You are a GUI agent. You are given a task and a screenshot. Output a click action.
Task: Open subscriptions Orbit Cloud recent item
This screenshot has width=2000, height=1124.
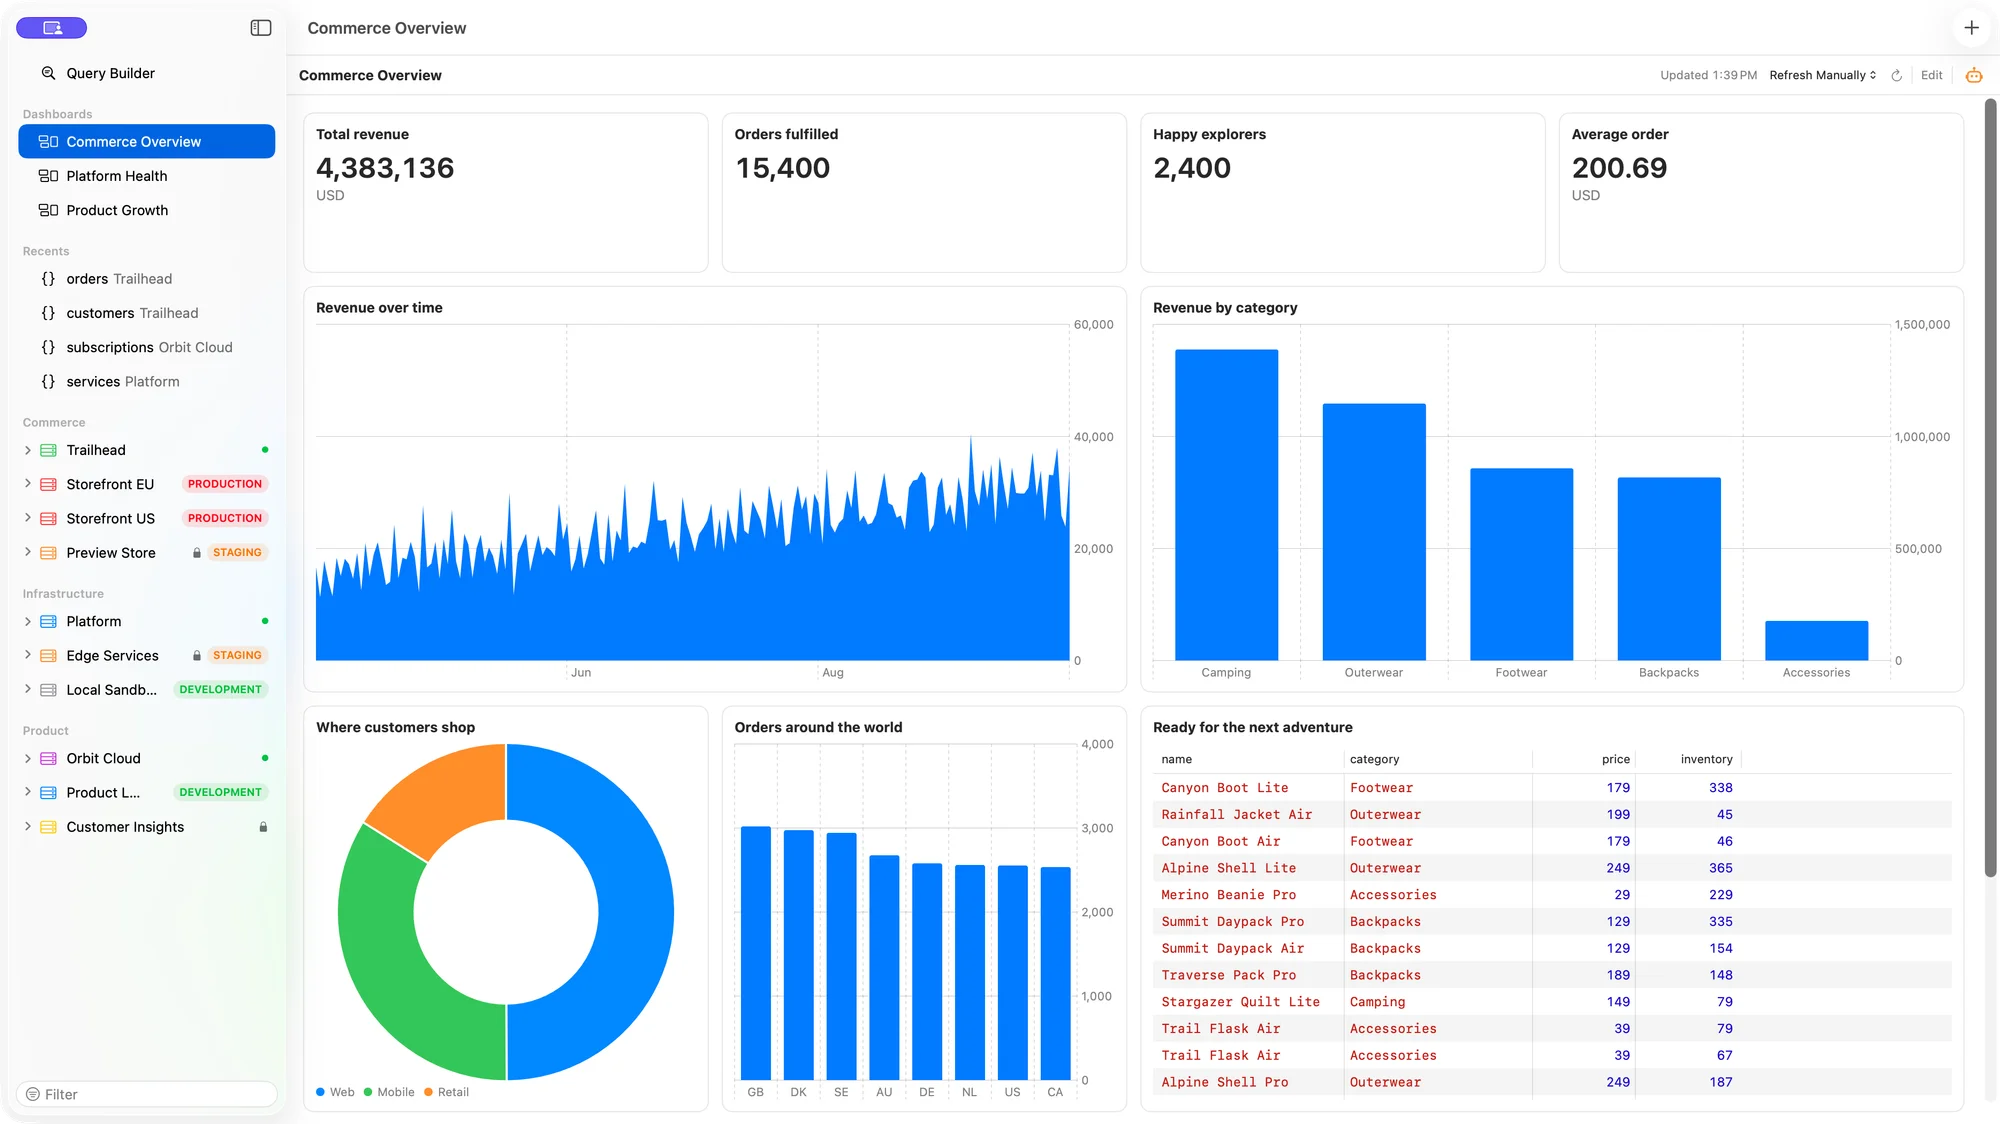[x=147, y=347]
